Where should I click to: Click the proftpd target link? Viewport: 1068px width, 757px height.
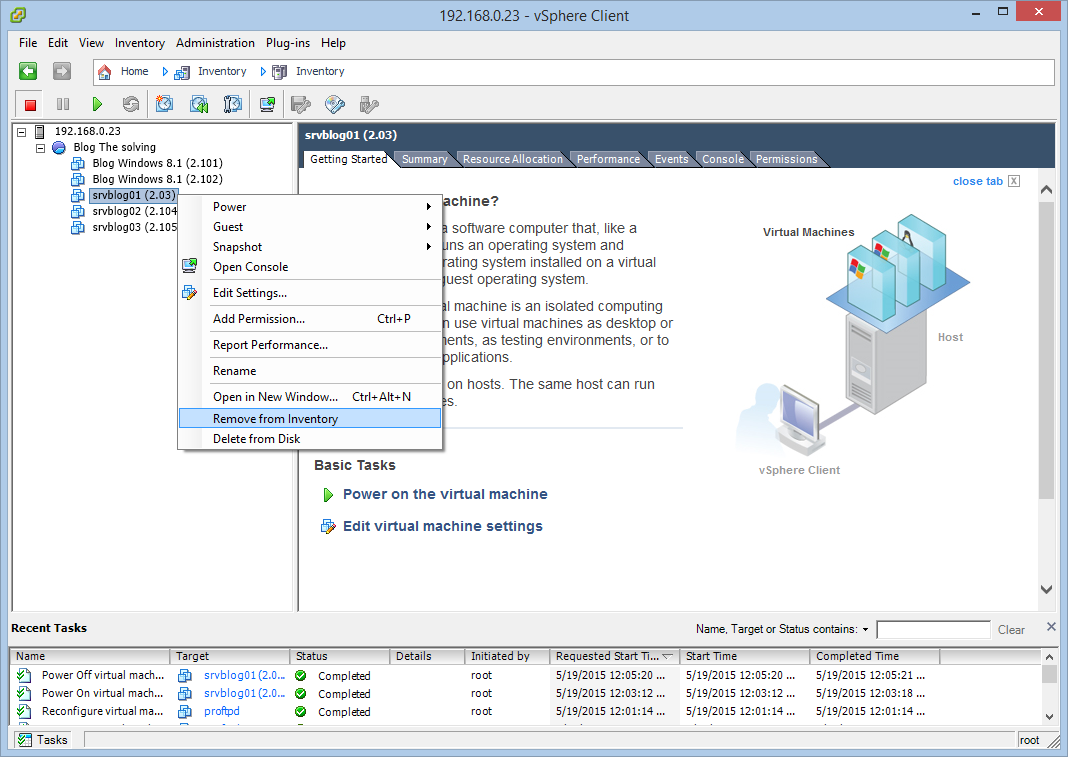(x=221, y=711)
